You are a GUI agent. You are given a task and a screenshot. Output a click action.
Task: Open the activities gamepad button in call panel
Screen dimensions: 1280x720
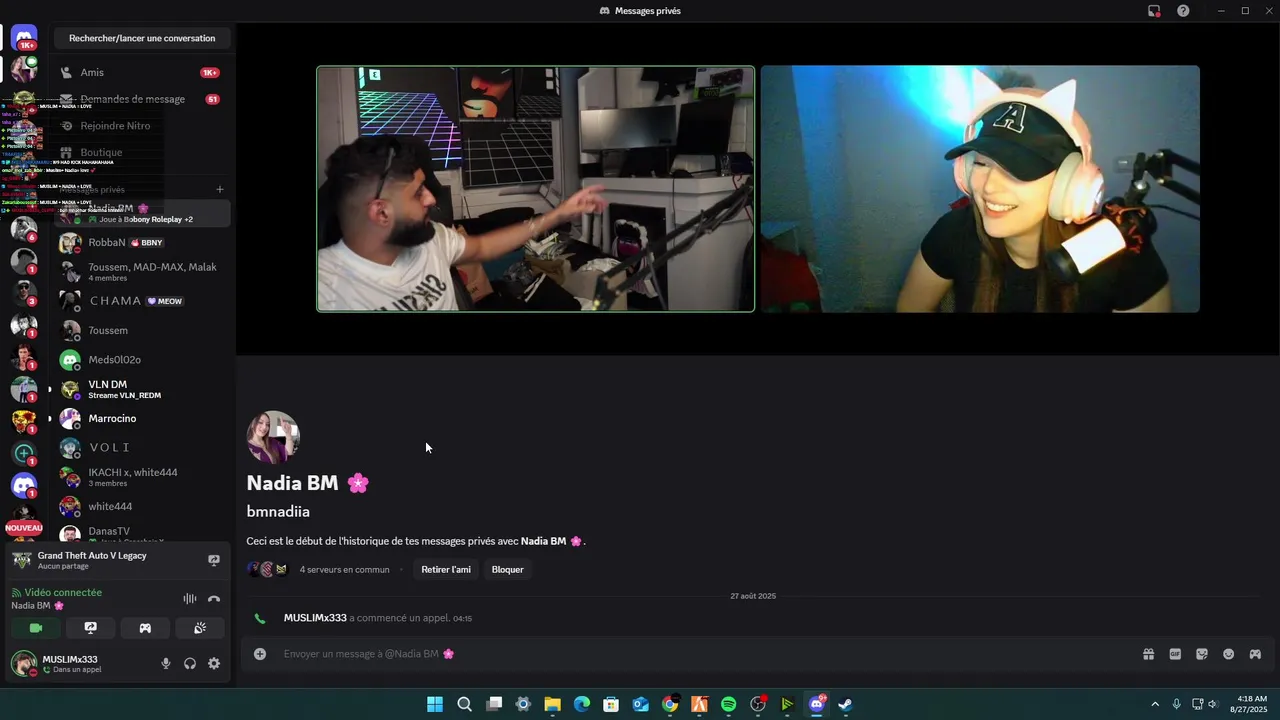click(x=145, y=628)
